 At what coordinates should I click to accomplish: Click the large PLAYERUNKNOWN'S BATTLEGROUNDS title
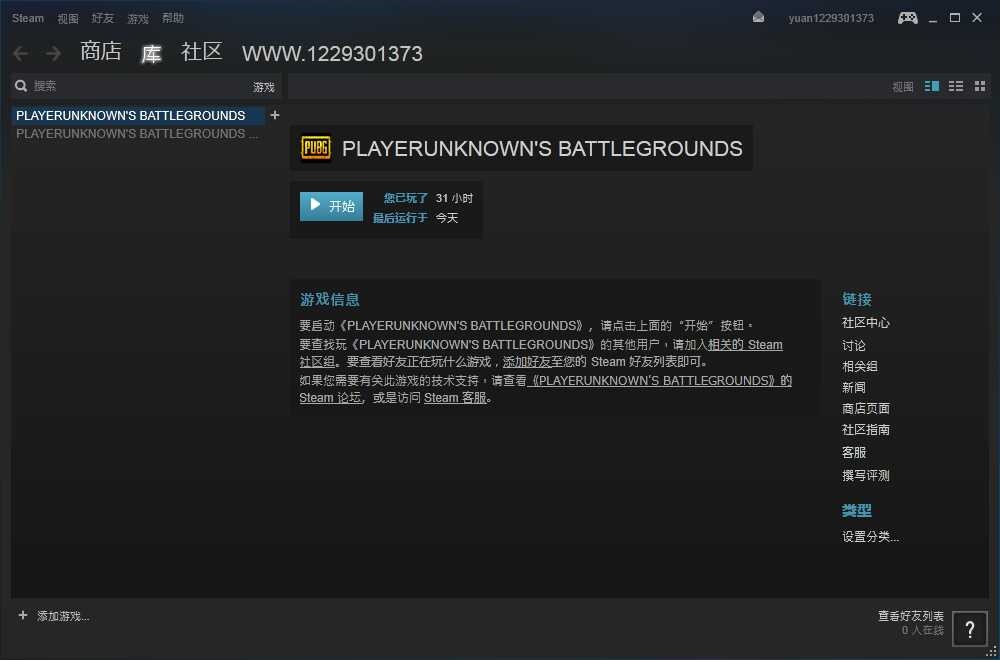click(x=542, y=149)
